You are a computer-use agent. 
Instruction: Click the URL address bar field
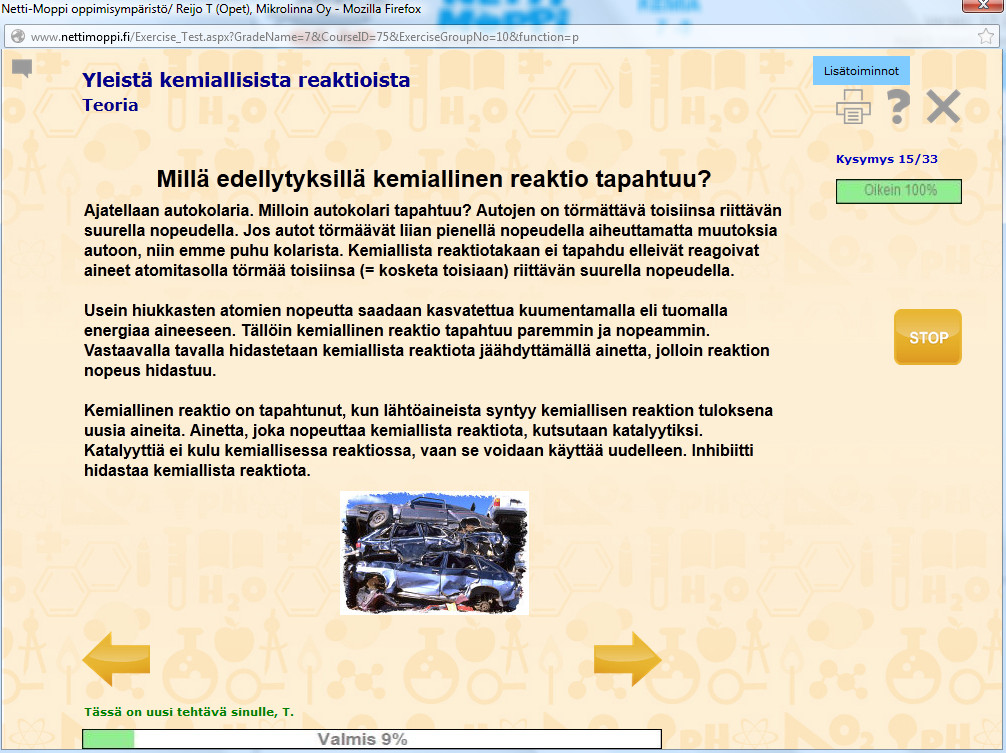coord(502,37)
